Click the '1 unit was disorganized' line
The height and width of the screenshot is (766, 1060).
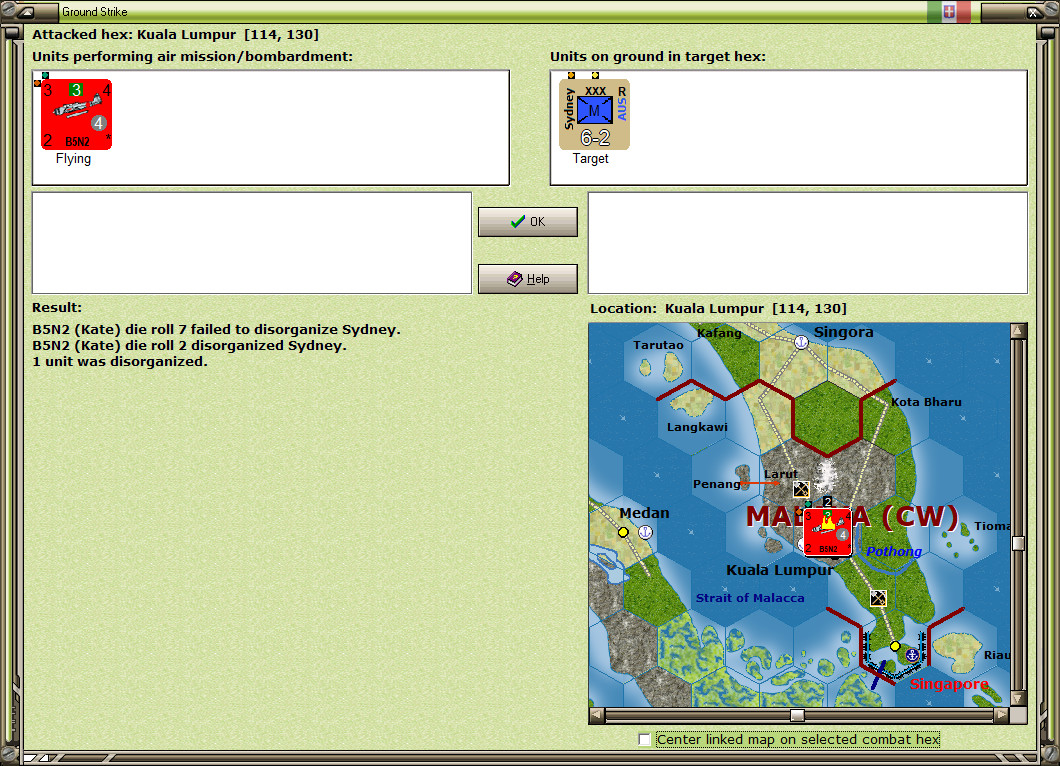click(x=120, y=362)
